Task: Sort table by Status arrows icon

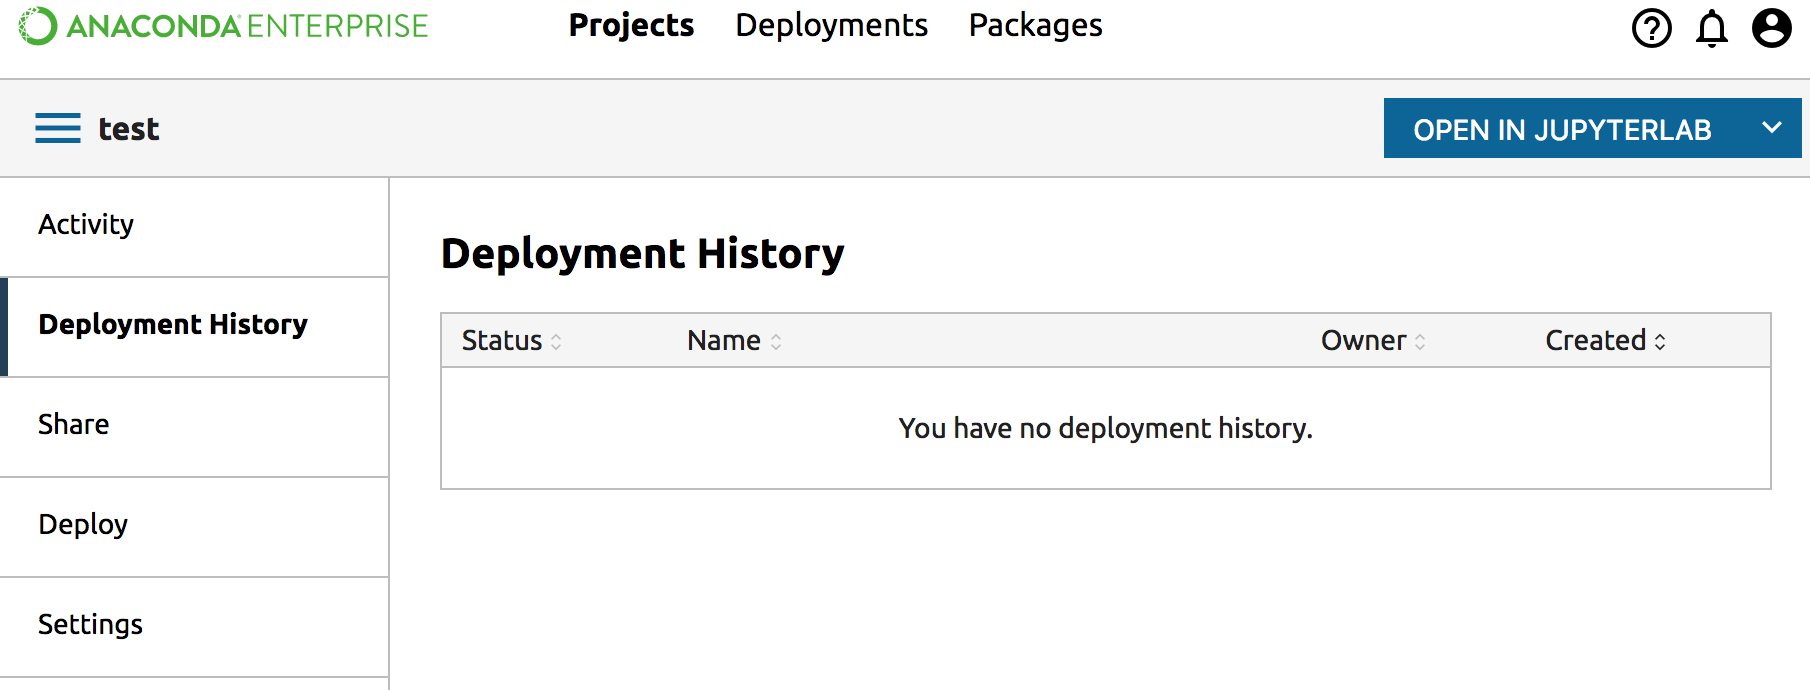Action: click(556, 342)
